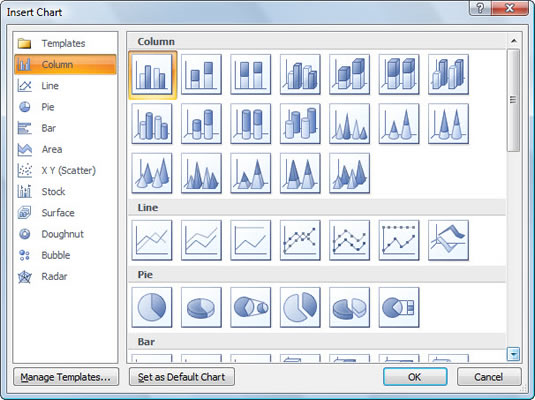Choose the Stacked Column chart icon
Viewport: 535px width, 400px height.
(x=201, y=74)
